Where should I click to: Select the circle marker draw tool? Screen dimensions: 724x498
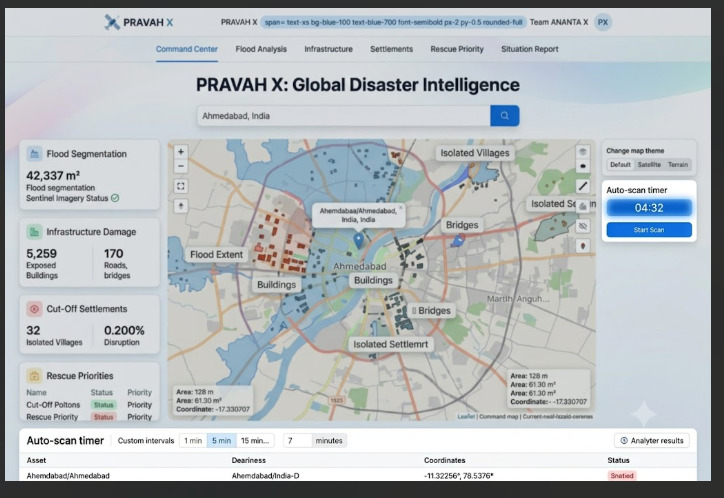coord(583,166)
